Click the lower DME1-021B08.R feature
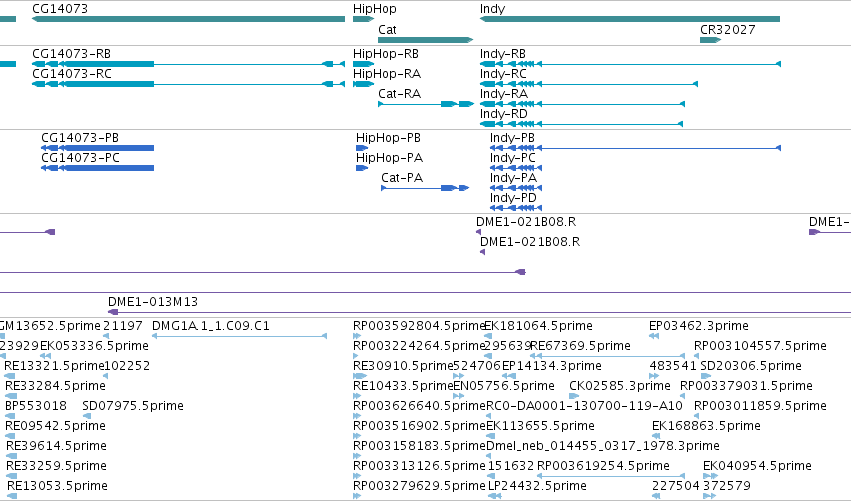The width and height of the screenshot is (851, 501). pos(482,252)
